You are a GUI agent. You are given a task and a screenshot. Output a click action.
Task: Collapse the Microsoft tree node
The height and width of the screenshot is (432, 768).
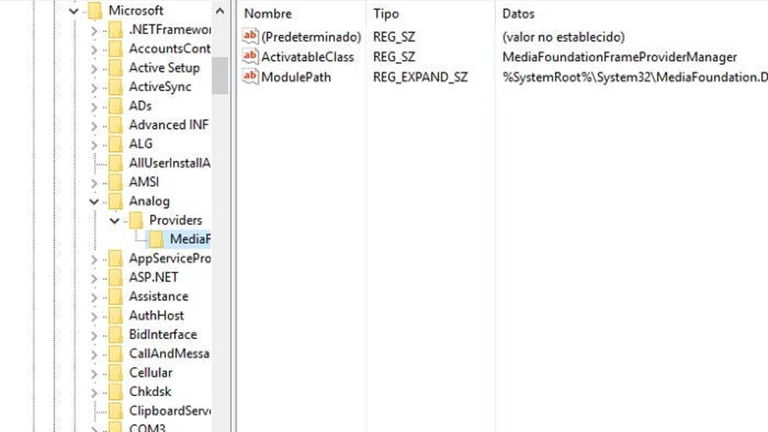[74, 11]
